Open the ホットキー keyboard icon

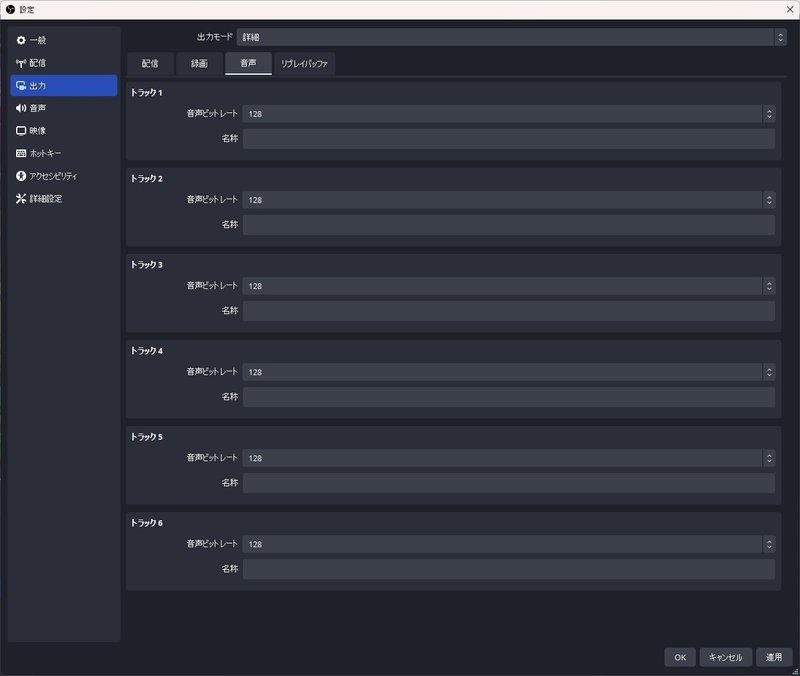(21, 153)
